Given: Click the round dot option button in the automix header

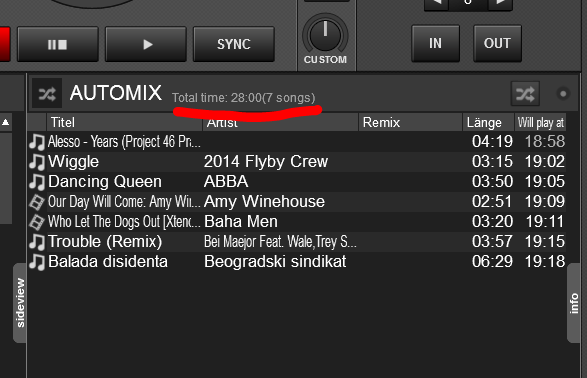Looking at the screenshot, I should click(x=563, y=94).
